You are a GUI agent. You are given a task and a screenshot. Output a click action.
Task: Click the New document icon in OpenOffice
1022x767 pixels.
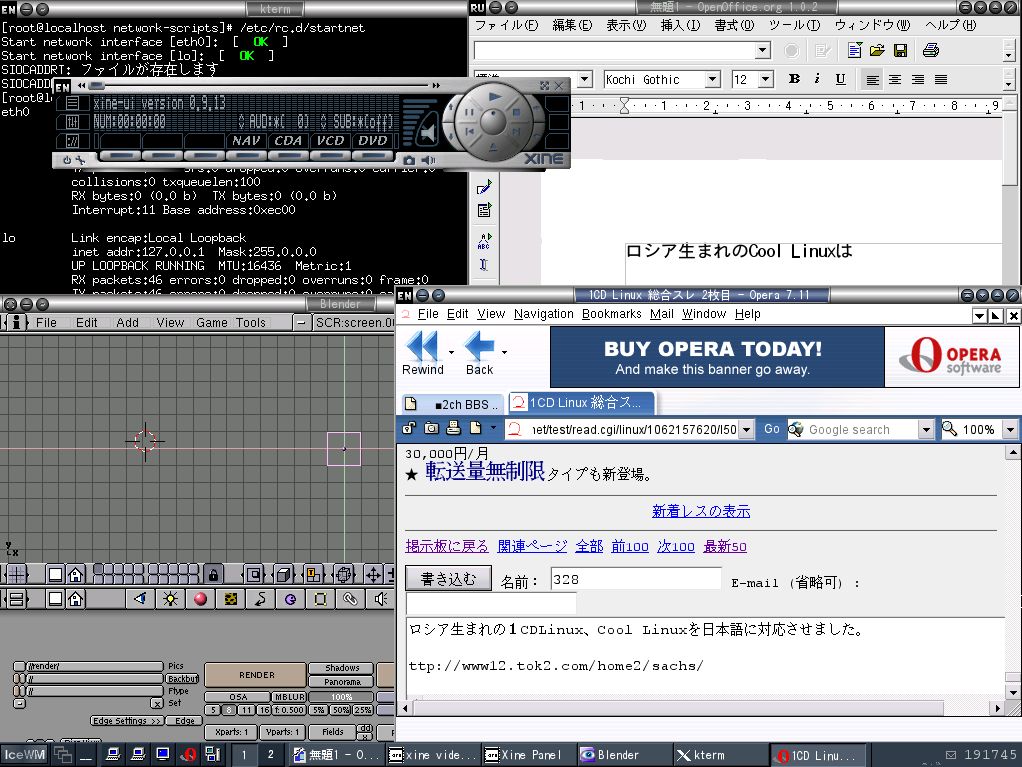pyautogui.click(x=854, y=50)
